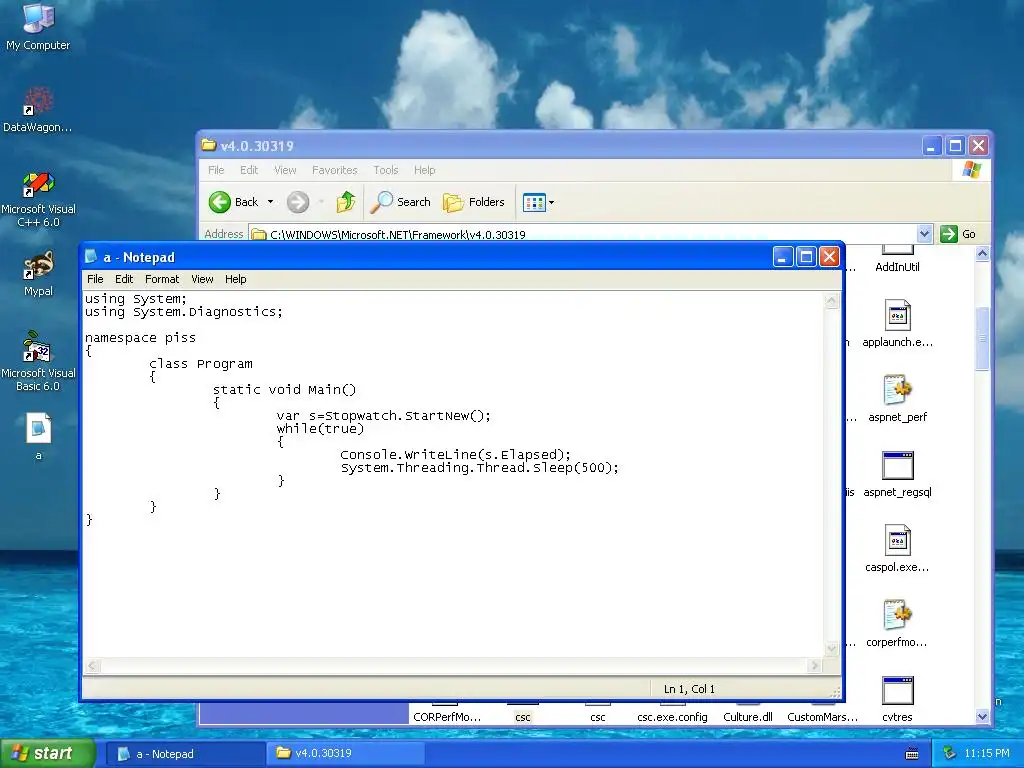Open Notepad View menu
This screenshot has width=1024, height=768.
tap(202, 279)
